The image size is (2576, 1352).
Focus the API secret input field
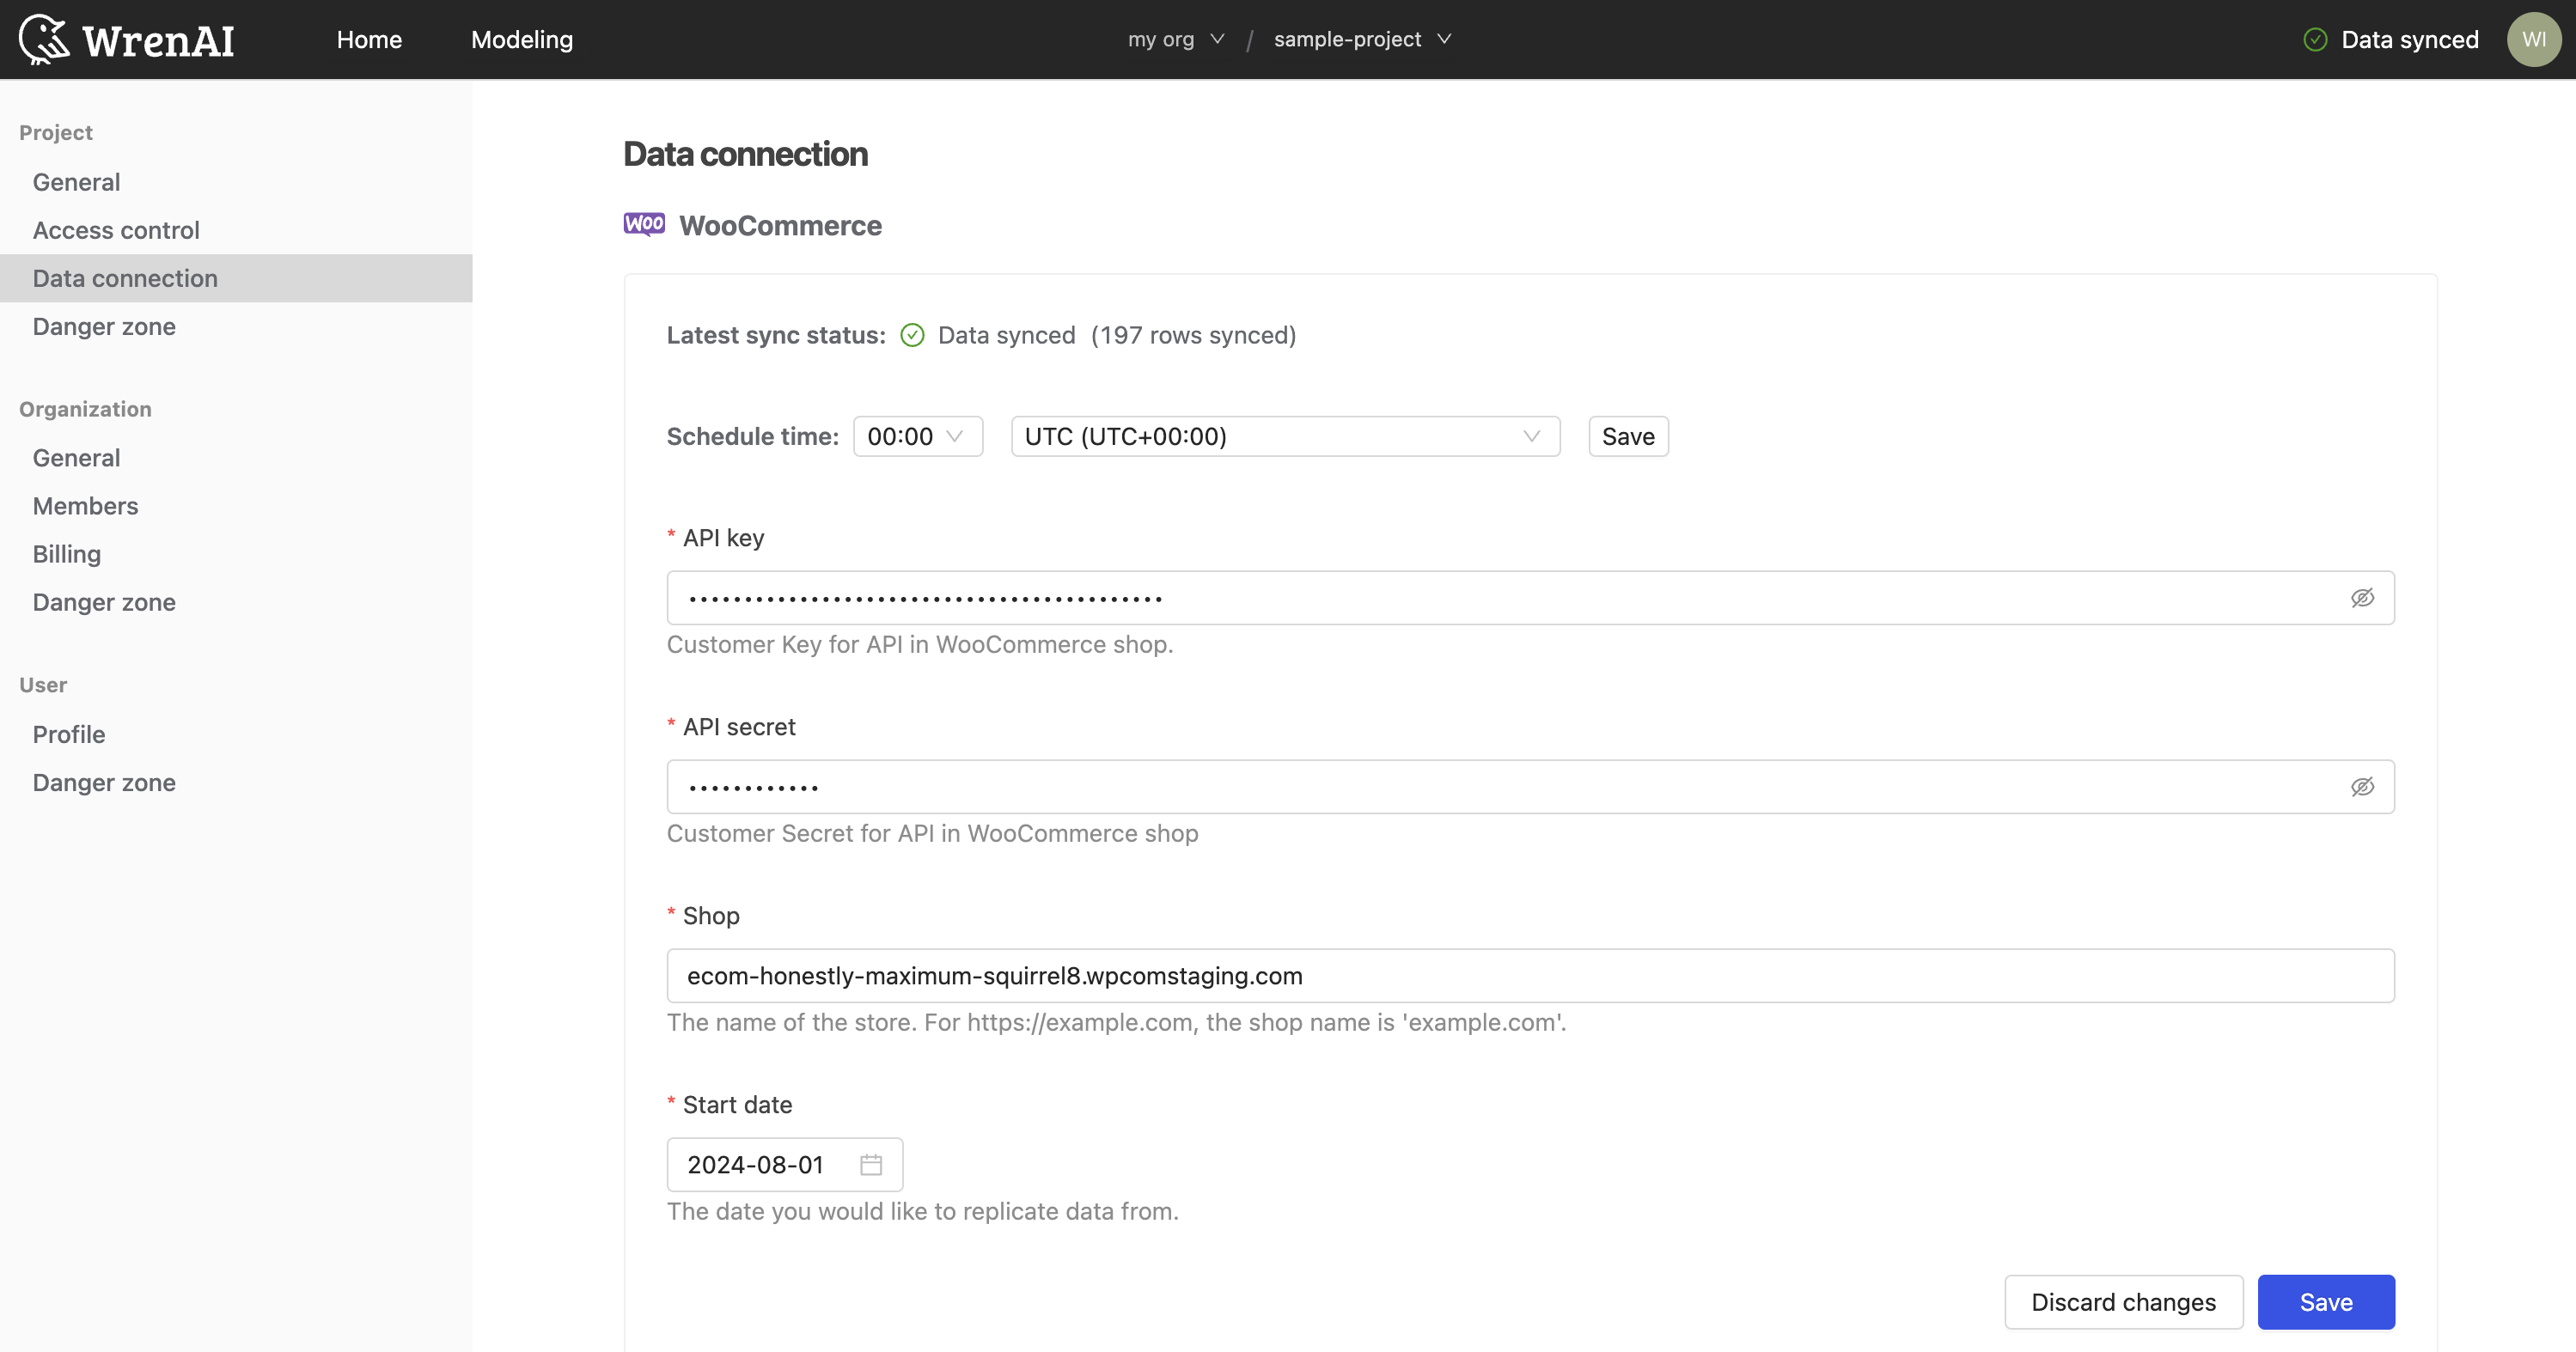1530,787
